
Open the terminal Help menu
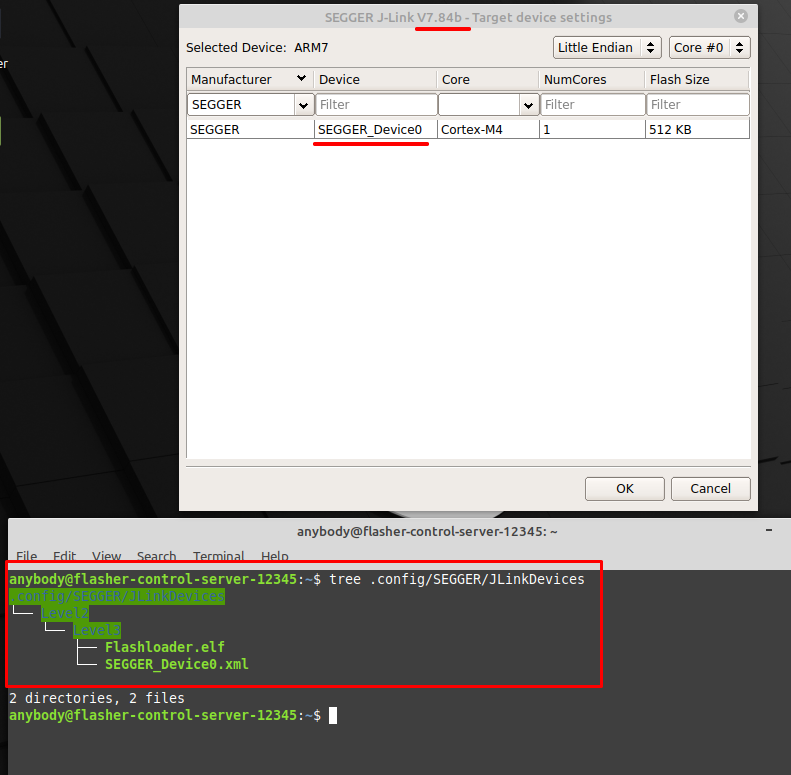pyautogui.click(x=275, y=556)
